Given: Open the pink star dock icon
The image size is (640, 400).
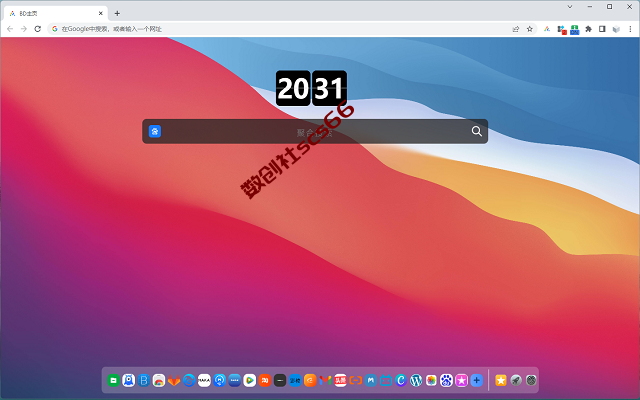Looking at the screenshot, I should [461, 380].
